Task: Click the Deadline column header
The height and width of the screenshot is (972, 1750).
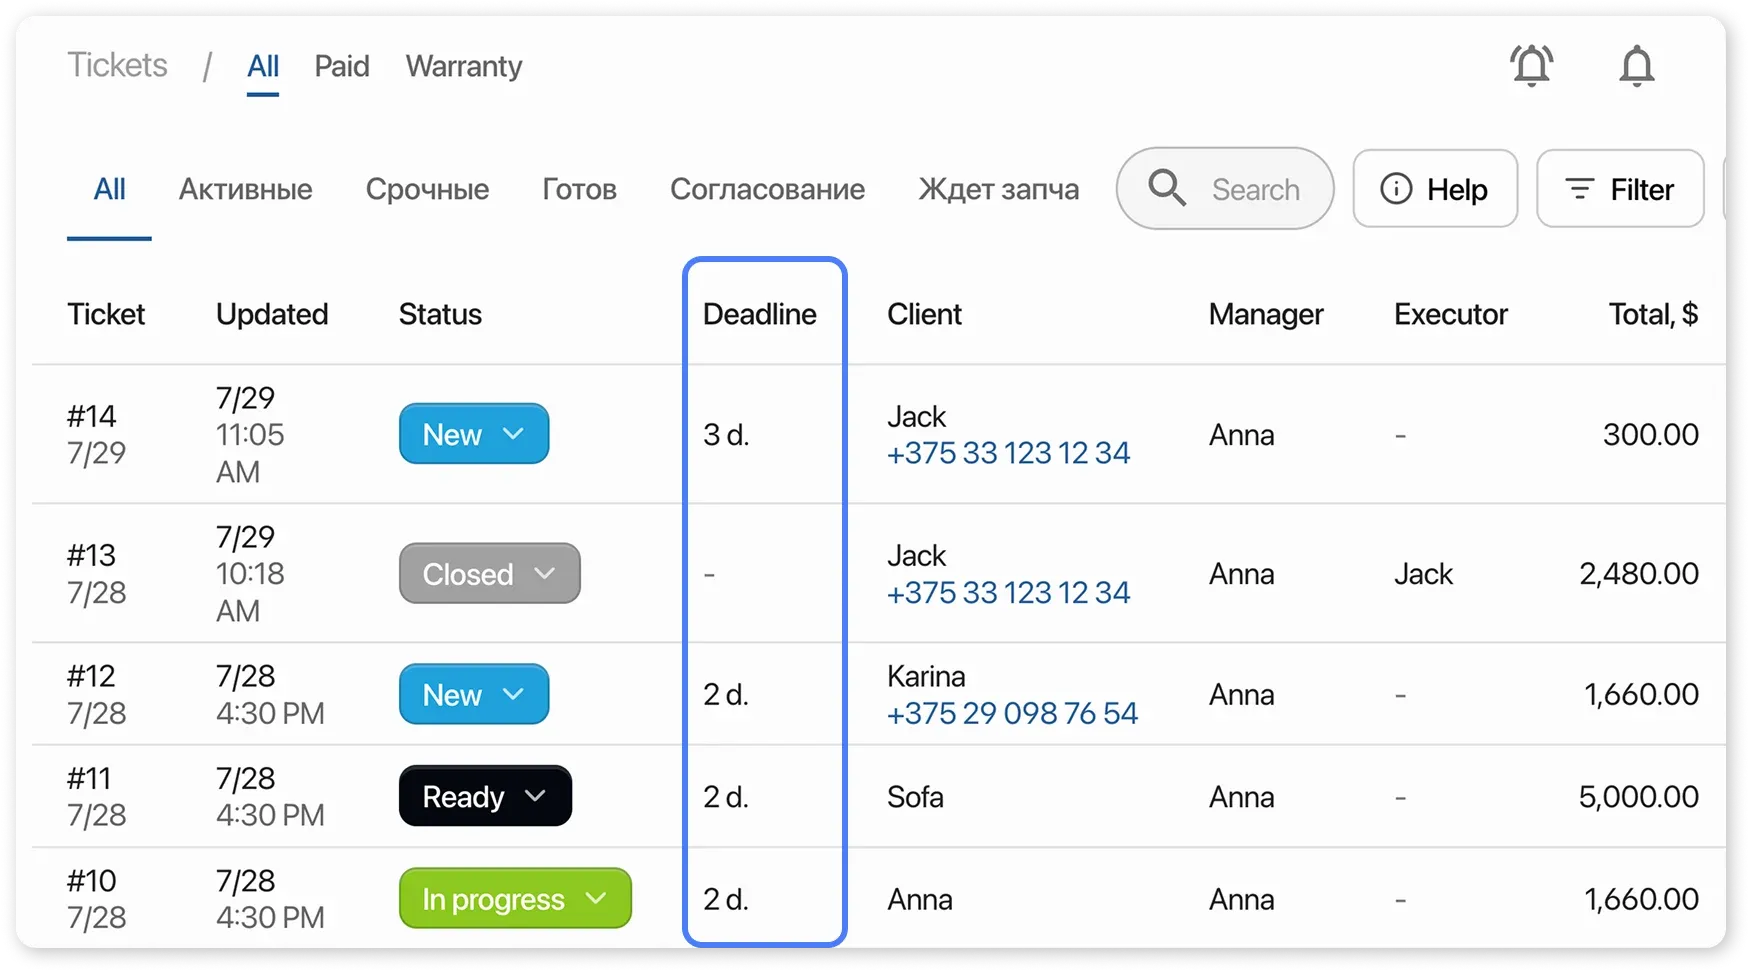Action: (x=760, y=314)
